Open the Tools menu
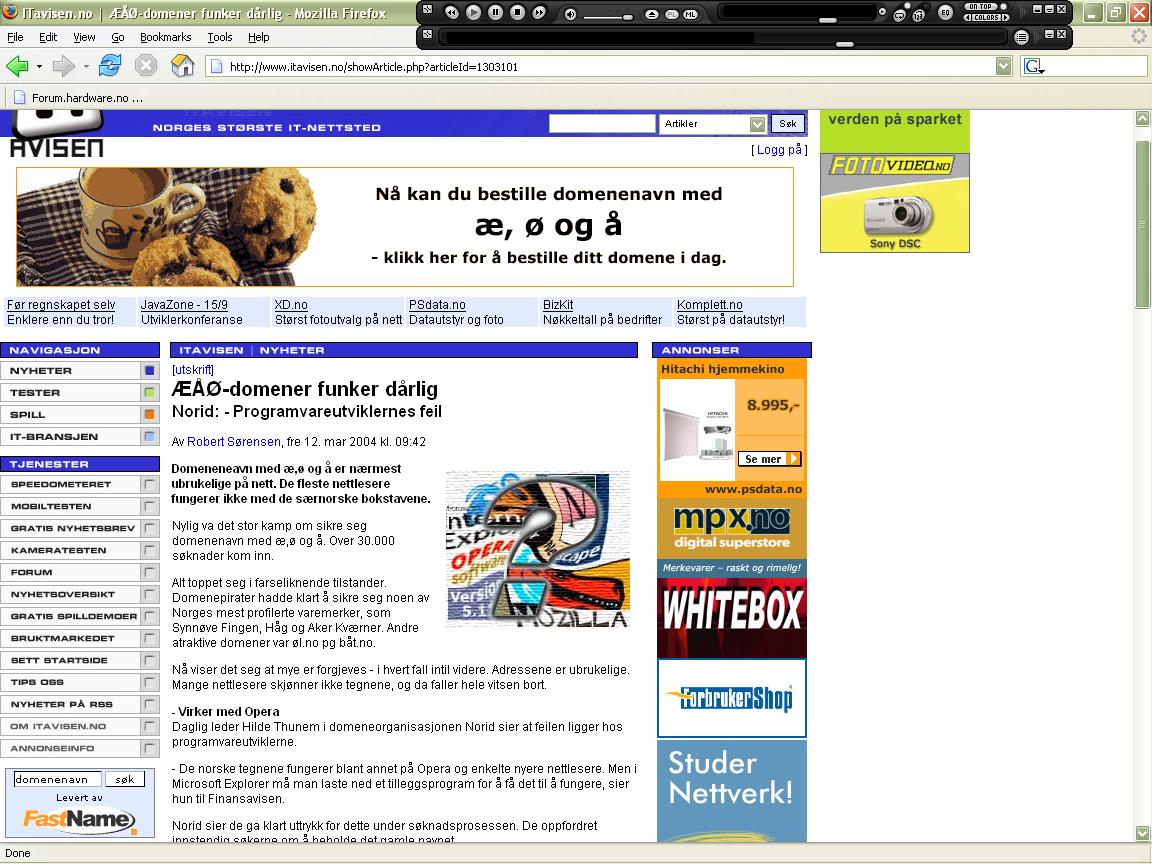The width and height of the screenshot is (1152, 864). tap(220, 37)
